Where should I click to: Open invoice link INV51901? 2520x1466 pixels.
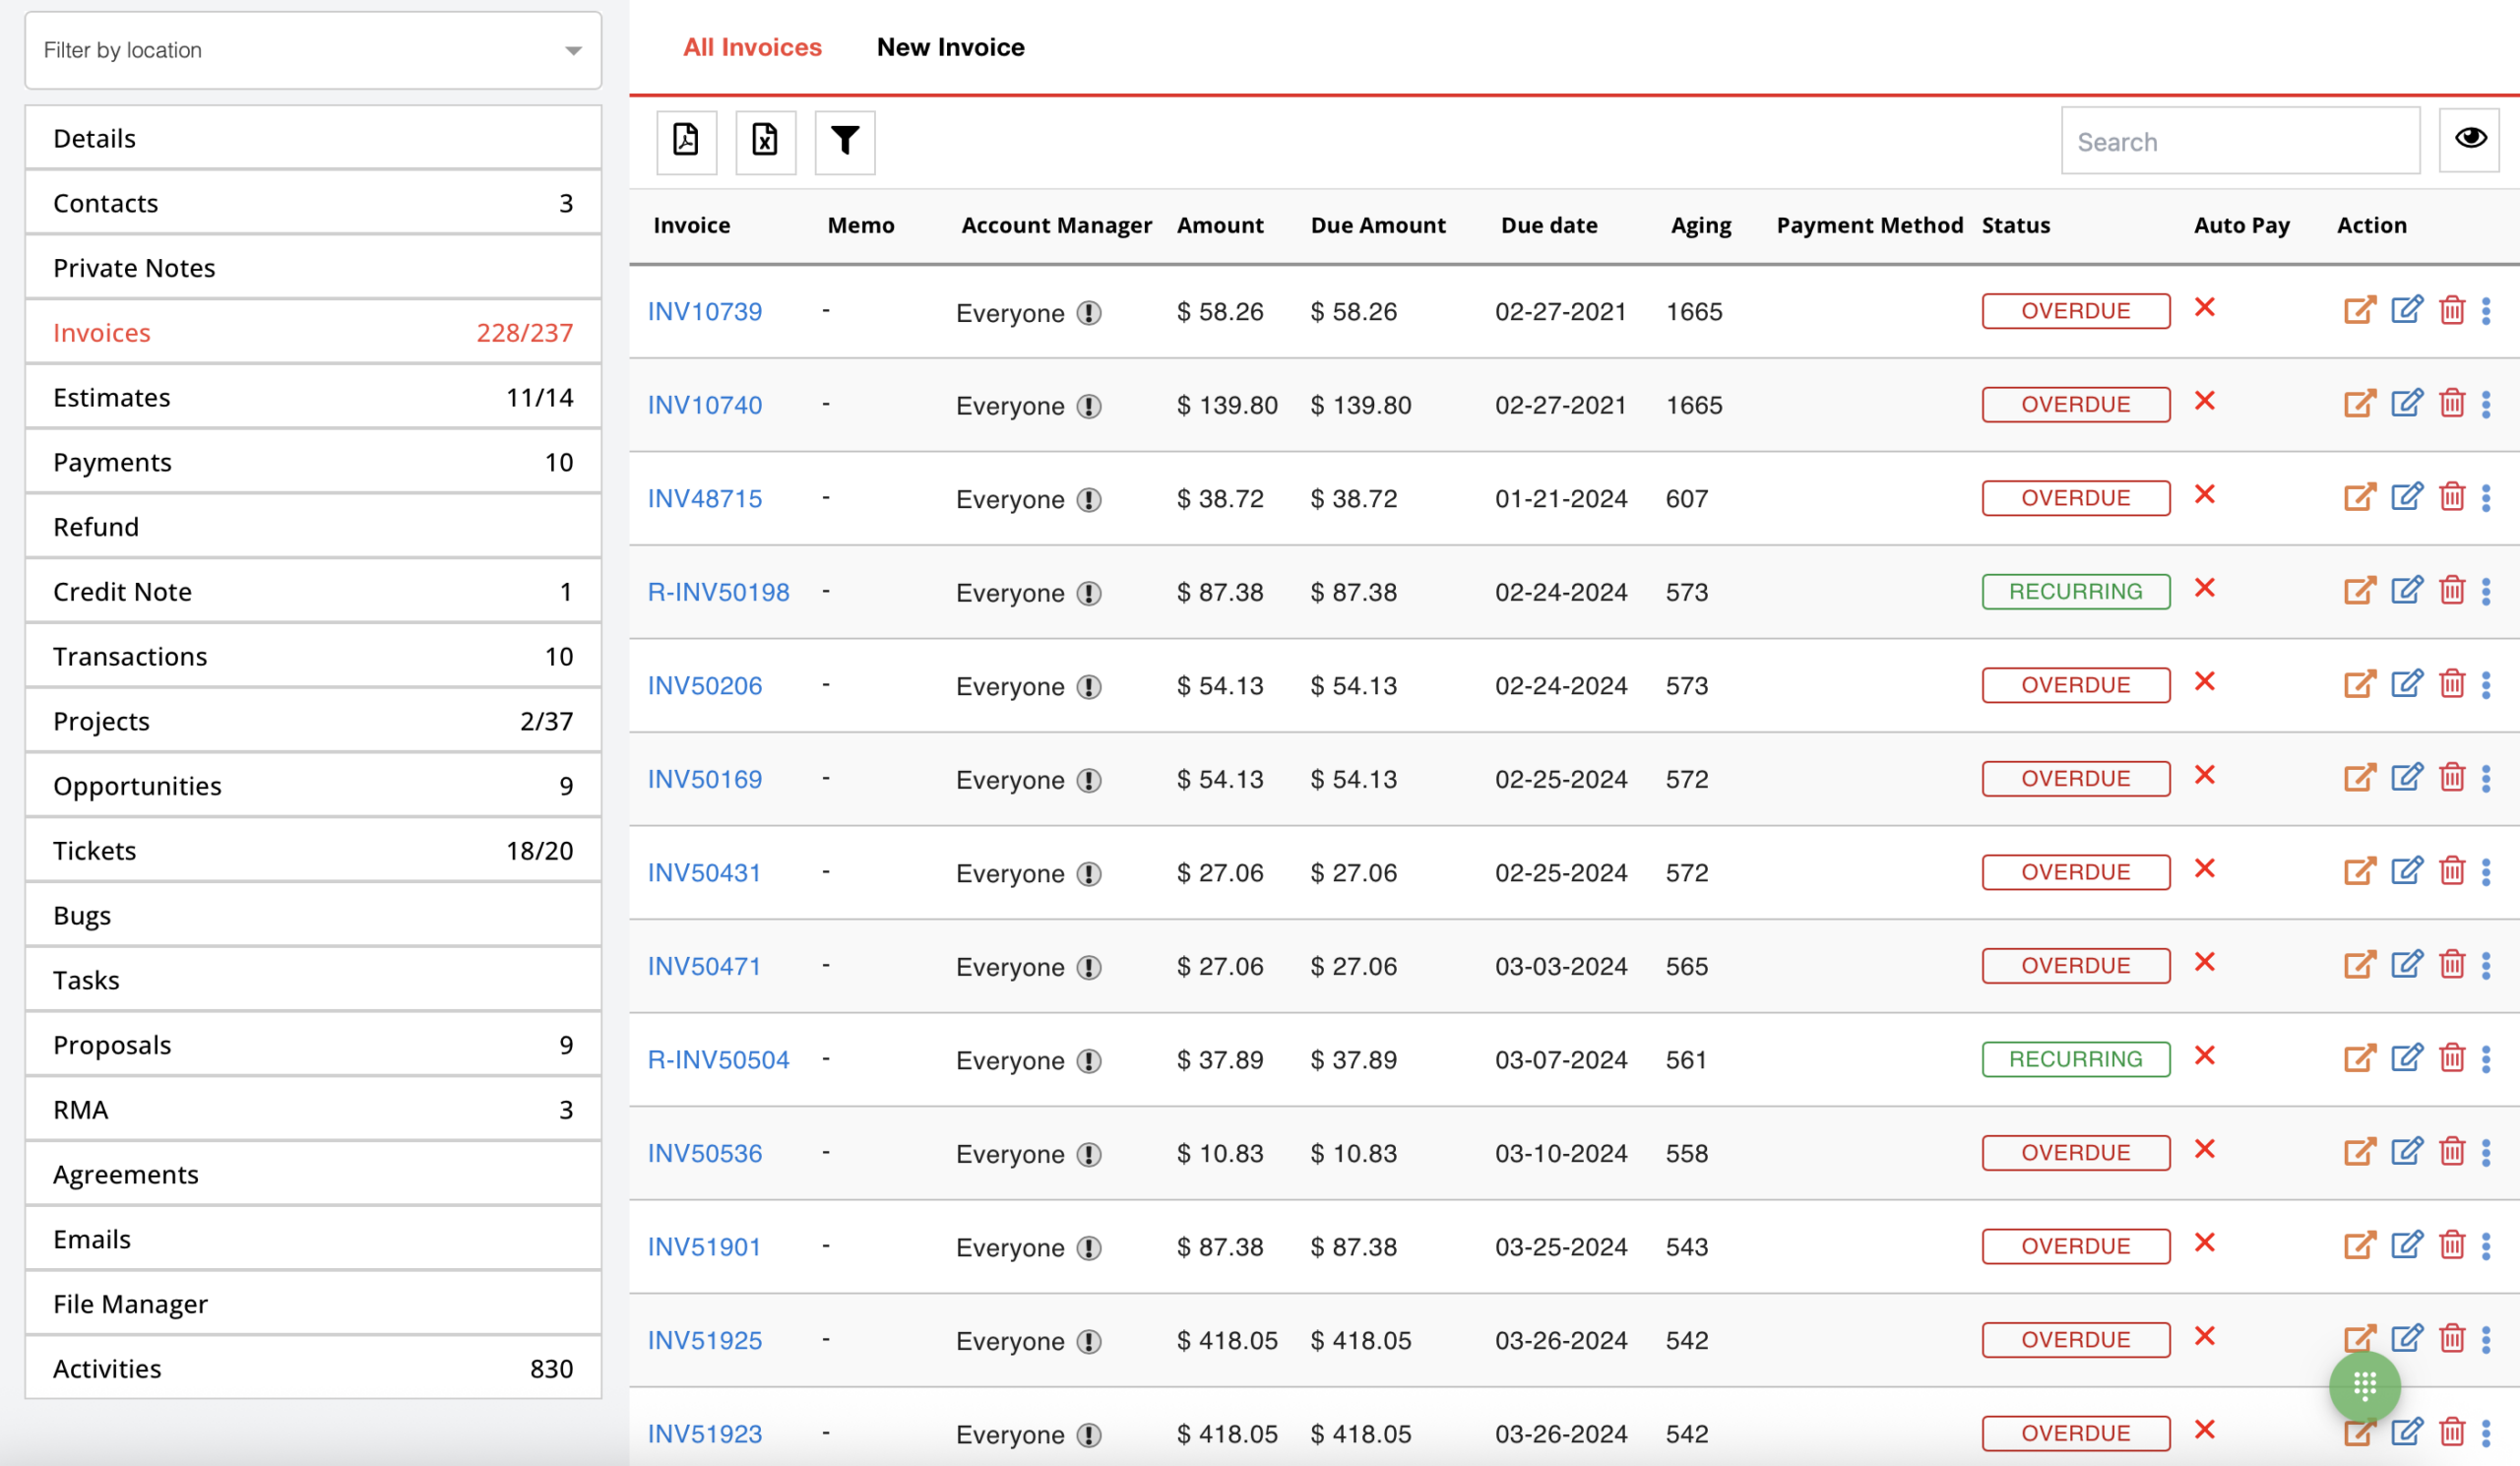tap(704, 1246)
